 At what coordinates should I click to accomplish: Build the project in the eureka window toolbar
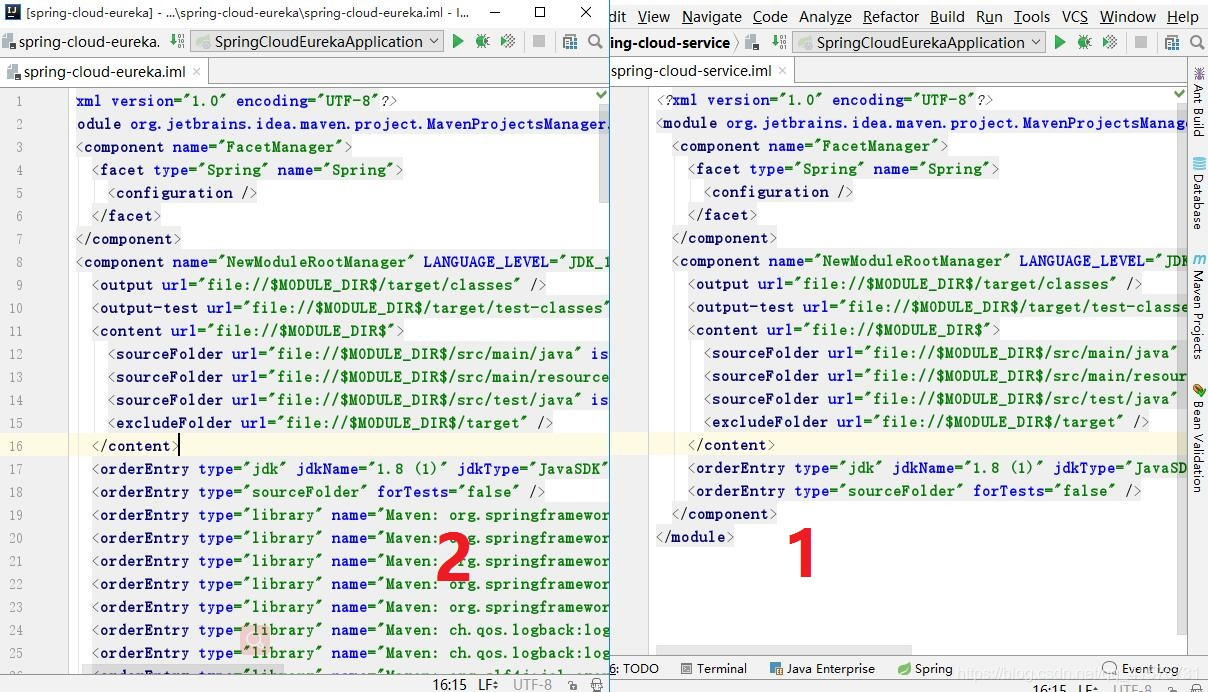pyautogui.click(x=177, y=41)
